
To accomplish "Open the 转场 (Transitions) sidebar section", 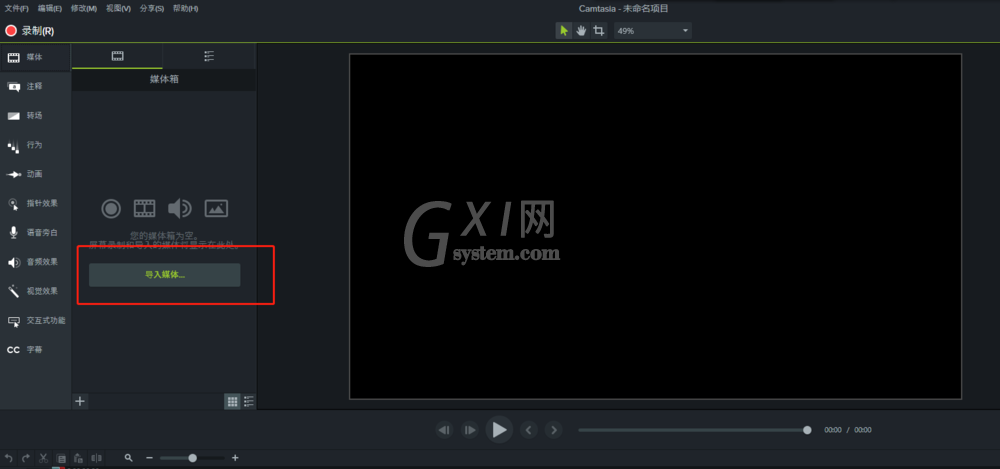I will click(x=35, y=116).
